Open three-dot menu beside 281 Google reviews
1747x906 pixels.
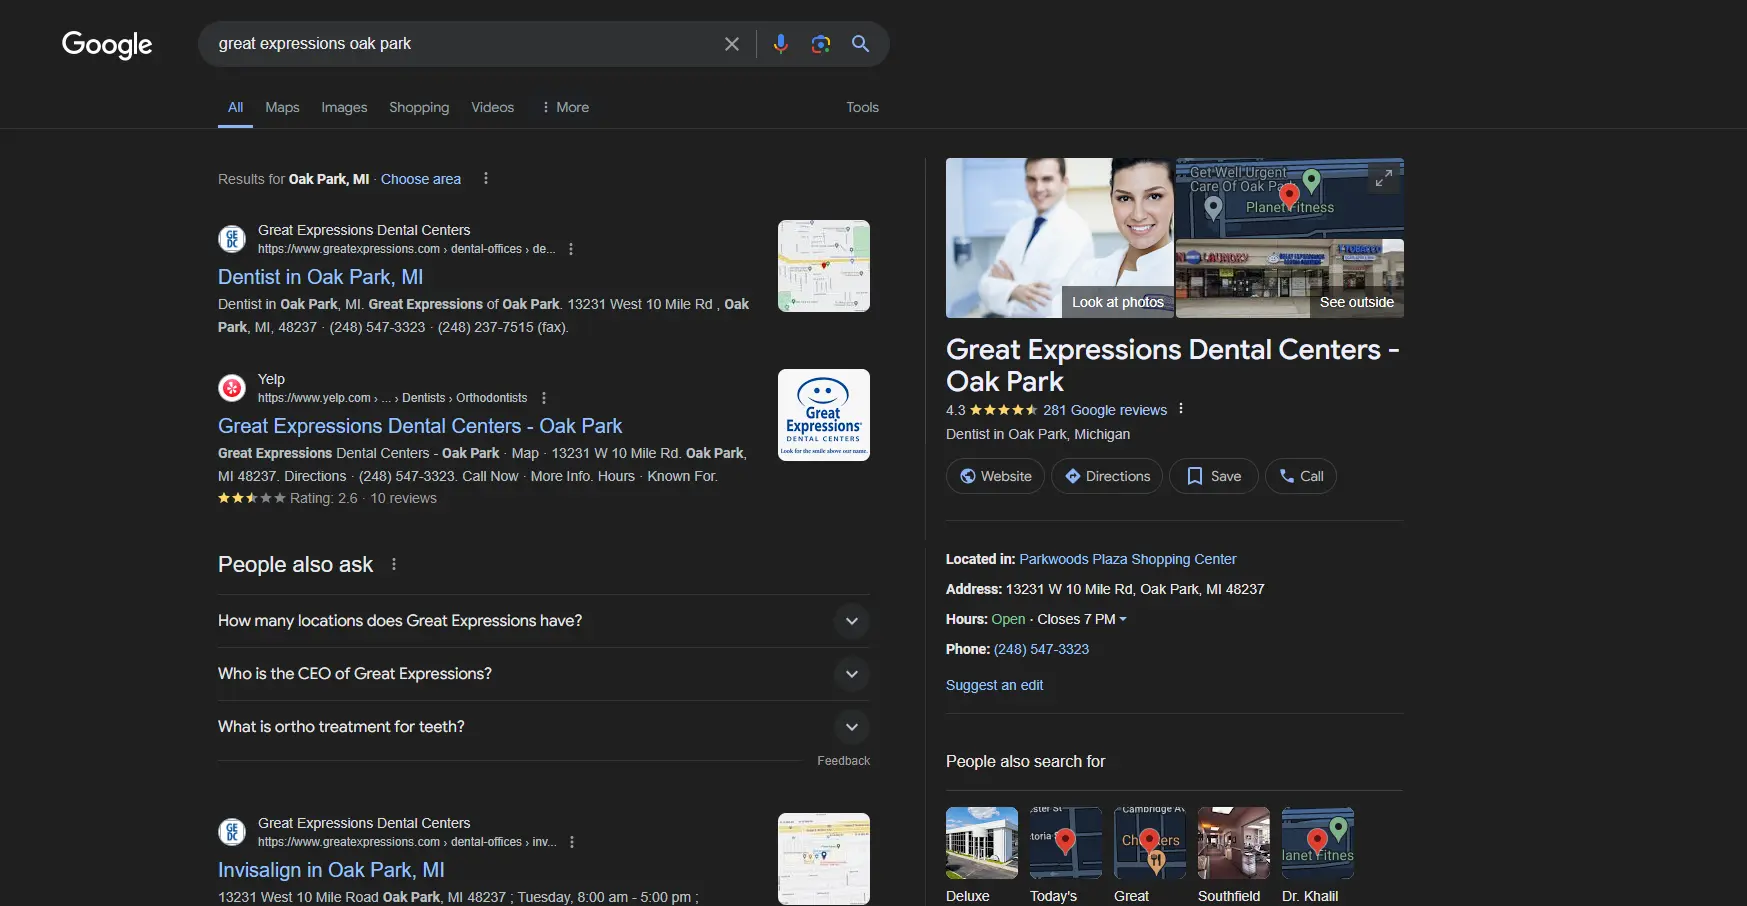coord(1181,409)
